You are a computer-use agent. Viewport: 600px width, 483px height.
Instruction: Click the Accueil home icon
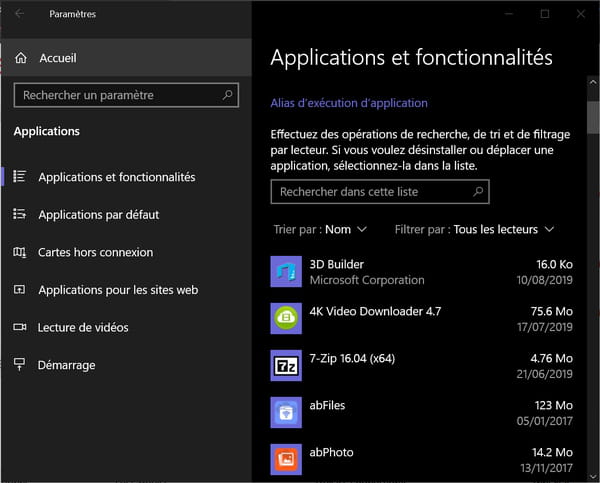(x=21, y=58)
